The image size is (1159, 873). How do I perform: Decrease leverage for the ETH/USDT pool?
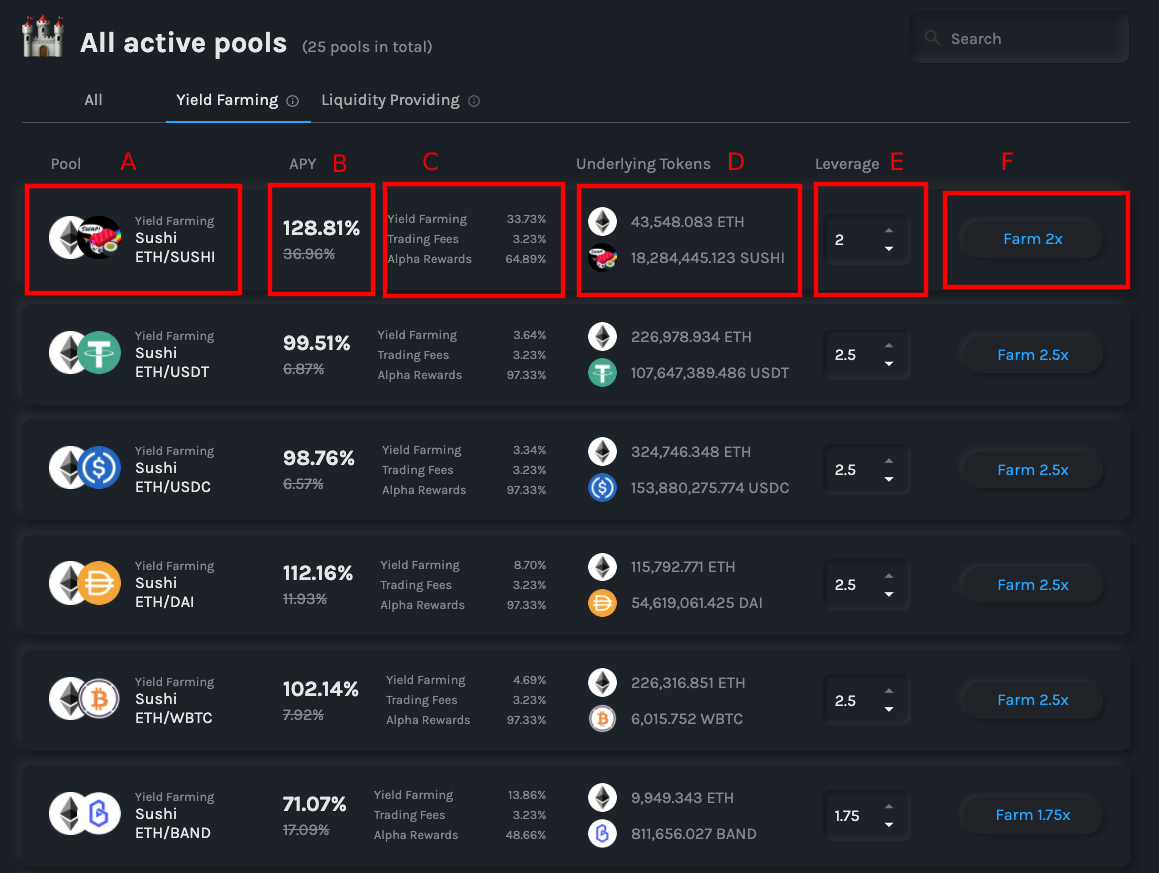(x=889, y=364)
